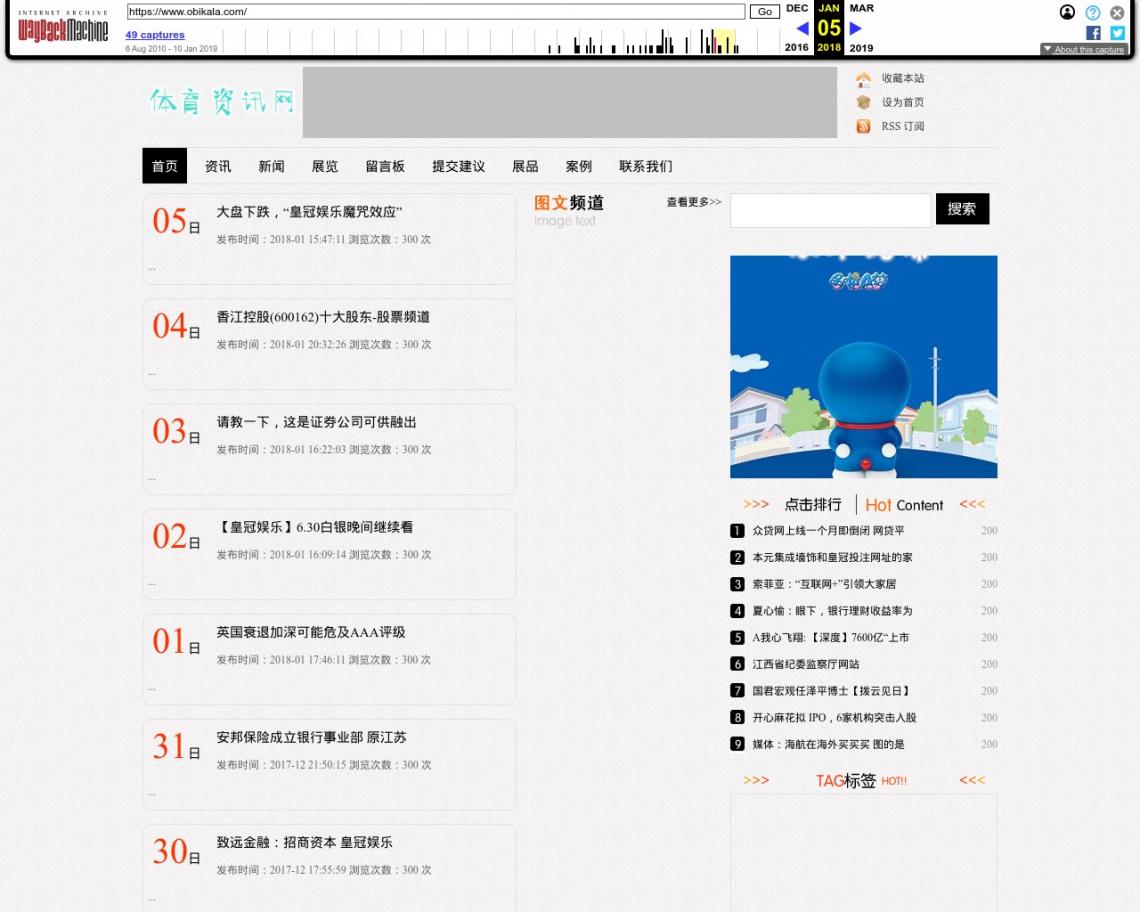Open hot item 2 本元集成墙饰和皇冠投注网址的家
Image resolution: width=1140 pixels, height=912 pixels.
(x=832, y=558)
